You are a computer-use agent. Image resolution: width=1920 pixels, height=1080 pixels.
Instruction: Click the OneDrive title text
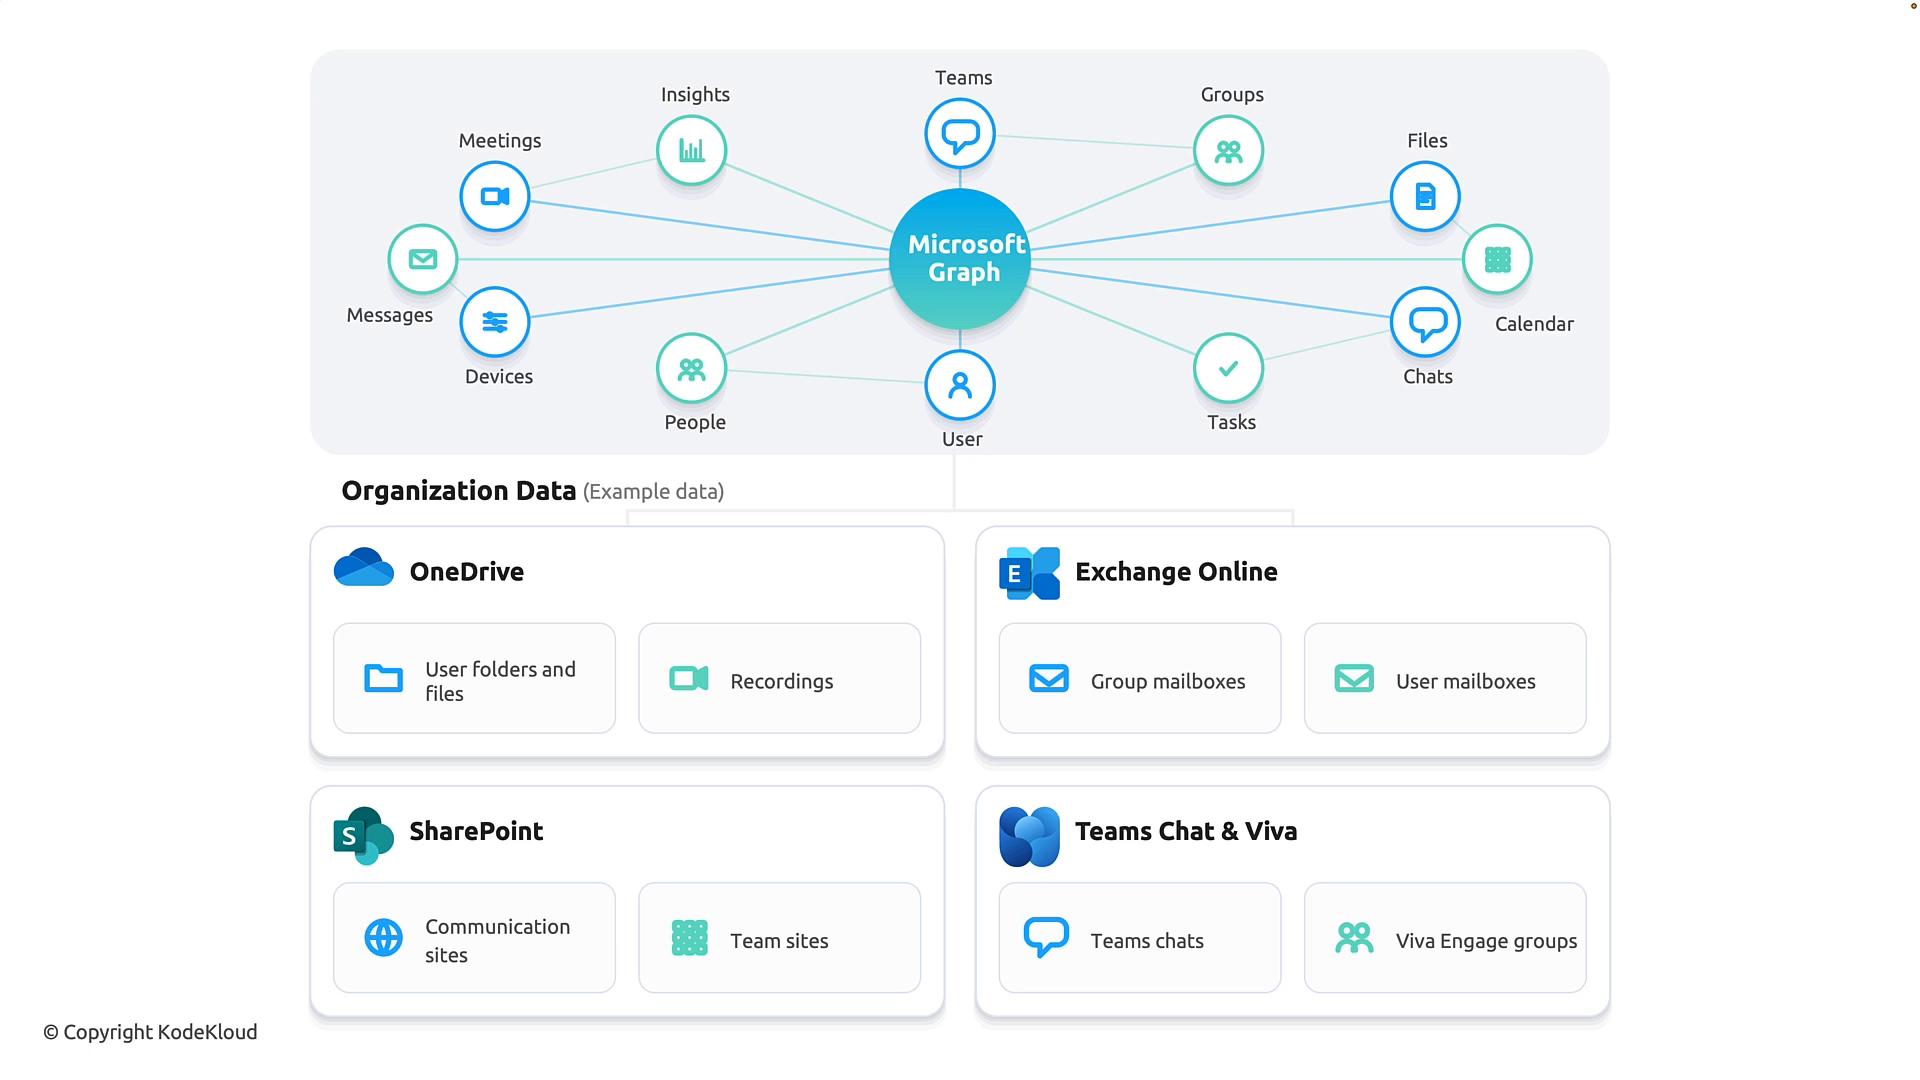coord(467,572)
